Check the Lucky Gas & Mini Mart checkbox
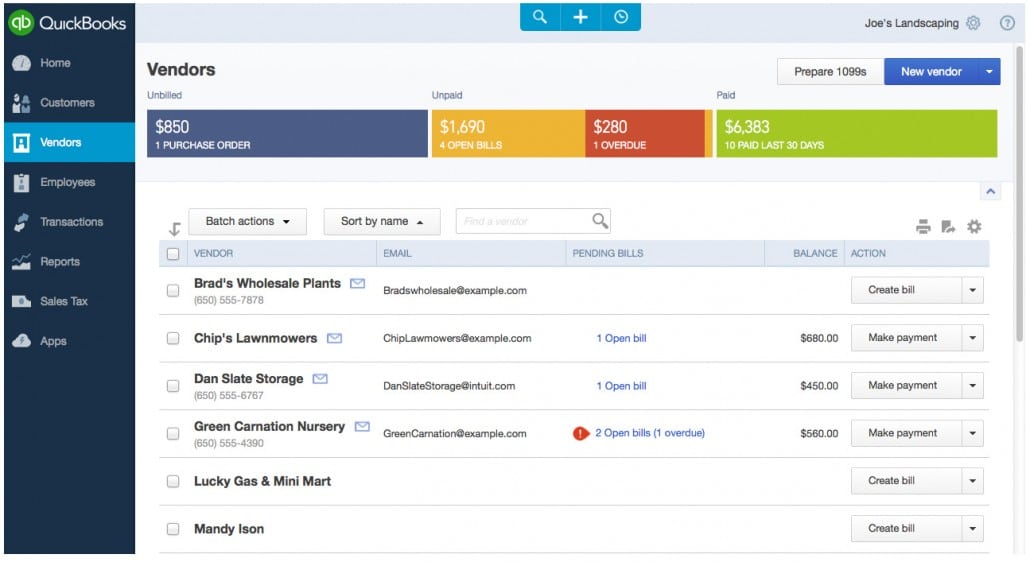Image resolution: width=1030 pixels, height=562 pixels. (173, 481)
